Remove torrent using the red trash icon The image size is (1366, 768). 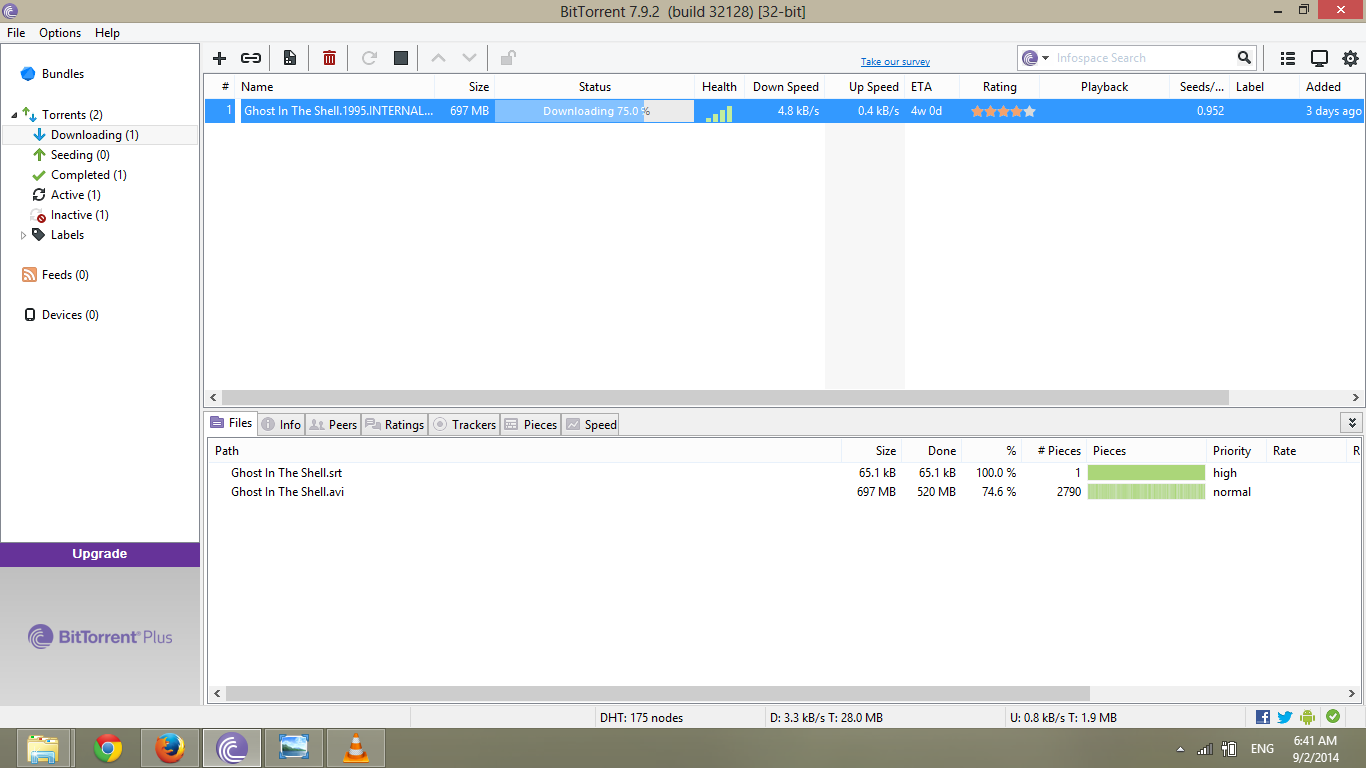[329, 58]
